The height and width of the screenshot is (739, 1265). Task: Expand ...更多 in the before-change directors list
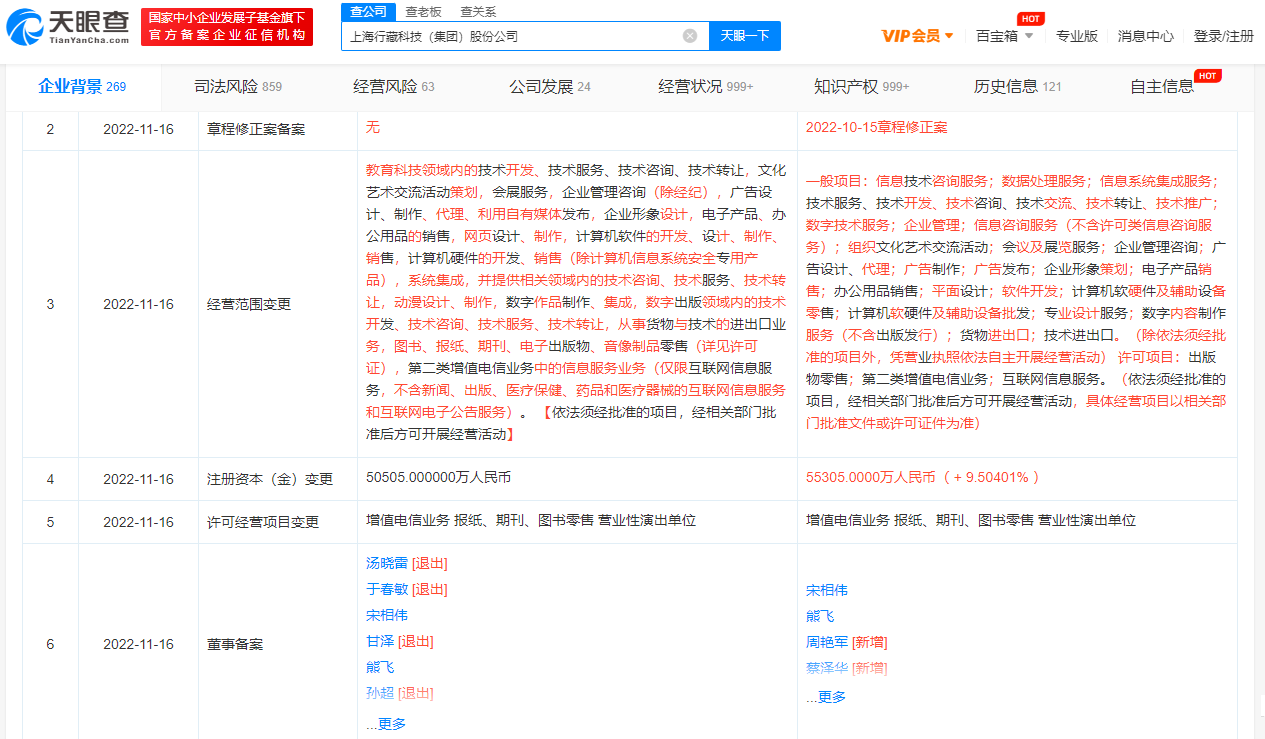386,724
